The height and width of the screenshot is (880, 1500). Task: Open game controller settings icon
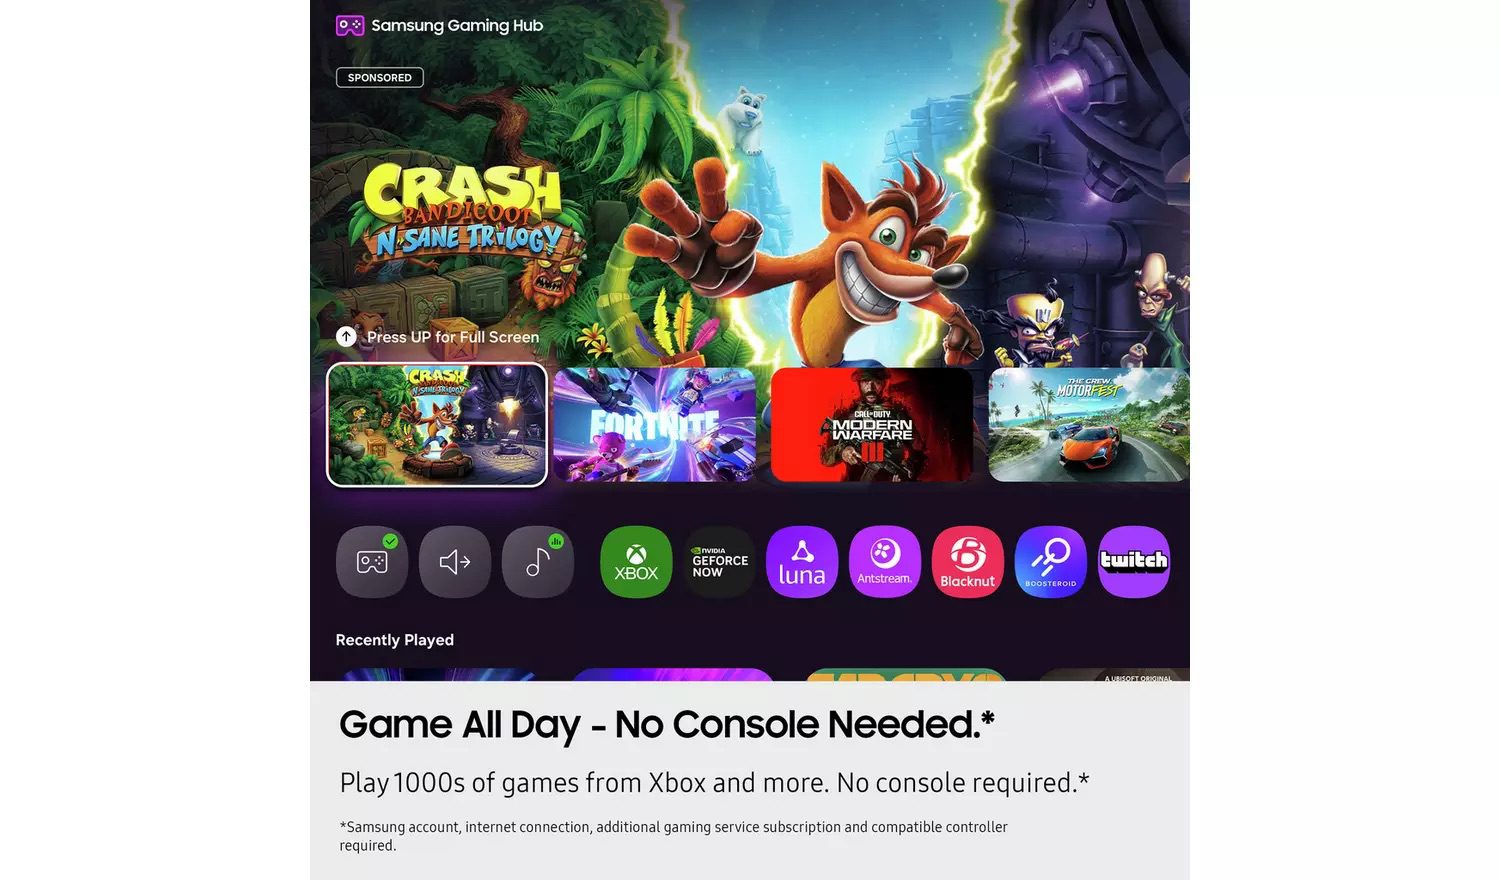(x=372, y=562)
